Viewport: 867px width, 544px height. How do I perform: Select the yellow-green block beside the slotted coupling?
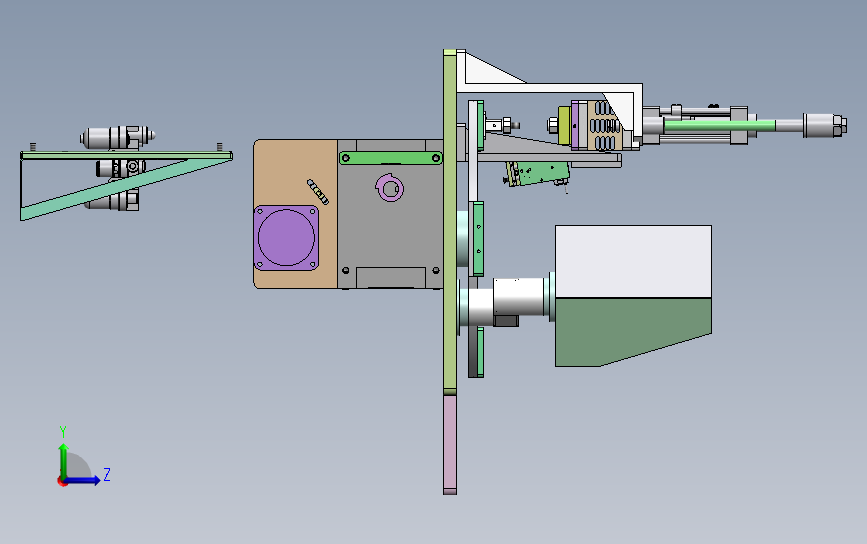pyautogui.click(x=564, y=125)
